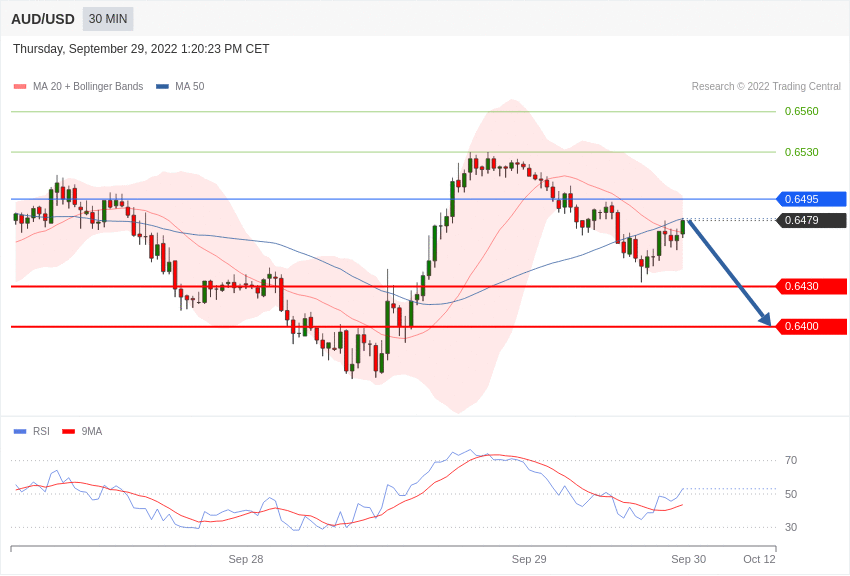This screenshot has width=850, height=576.
Task: Click the 0.6430 support price tag
Action: click(812, 286)
